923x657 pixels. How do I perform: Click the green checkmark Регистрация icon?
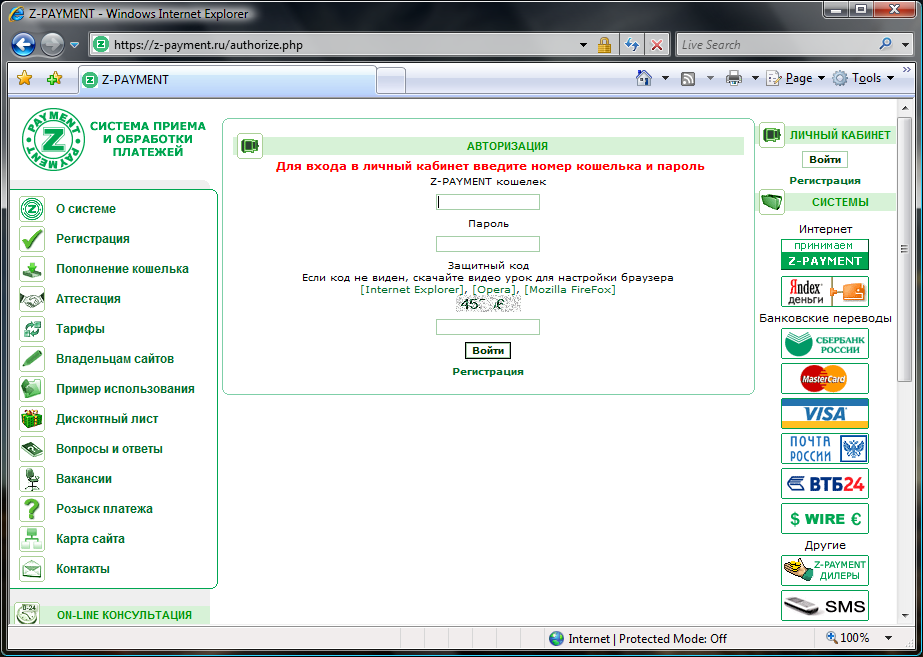coord(32,239)
